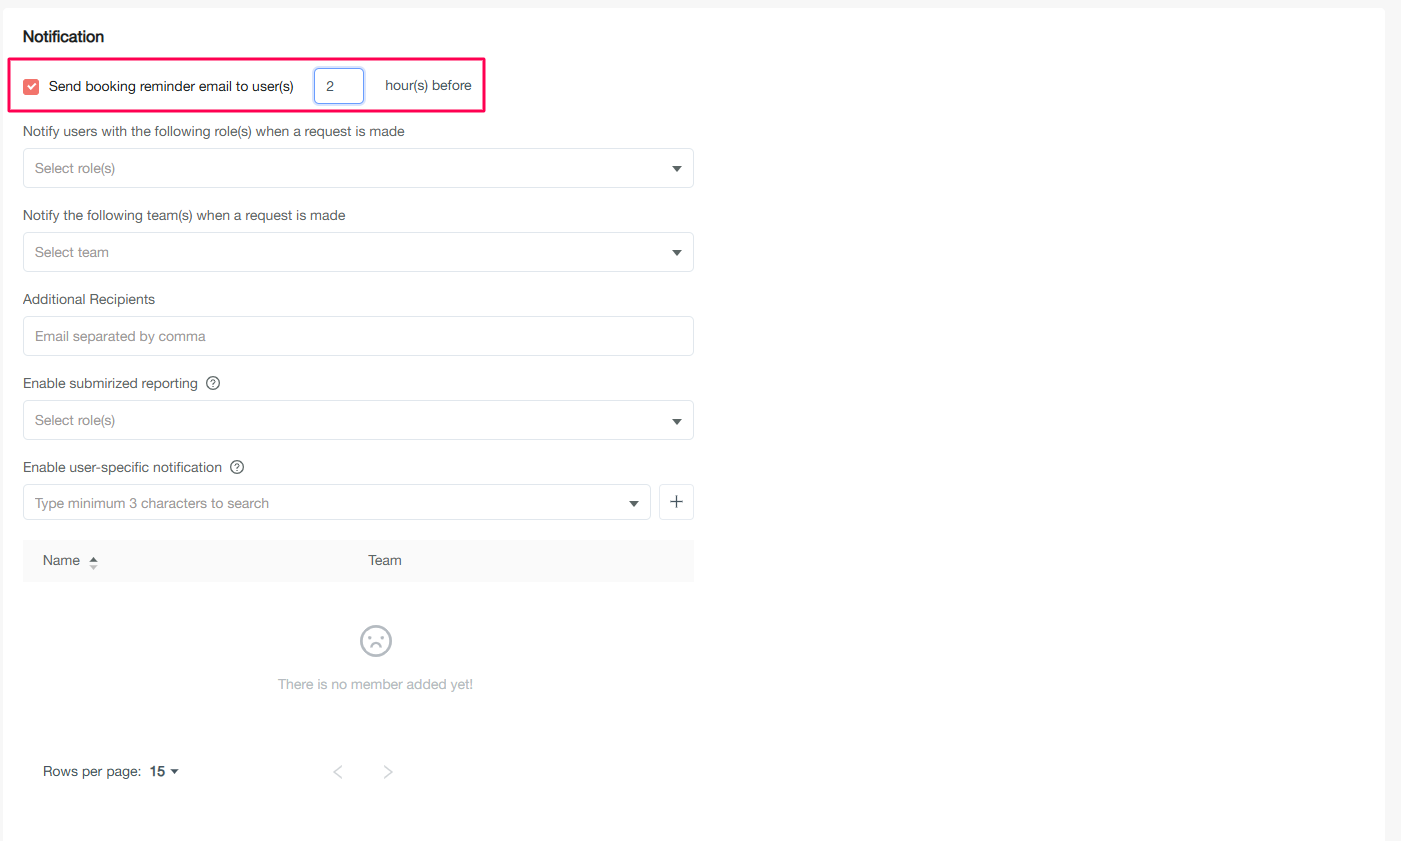Click the reminder hours number field

(338, 86)
